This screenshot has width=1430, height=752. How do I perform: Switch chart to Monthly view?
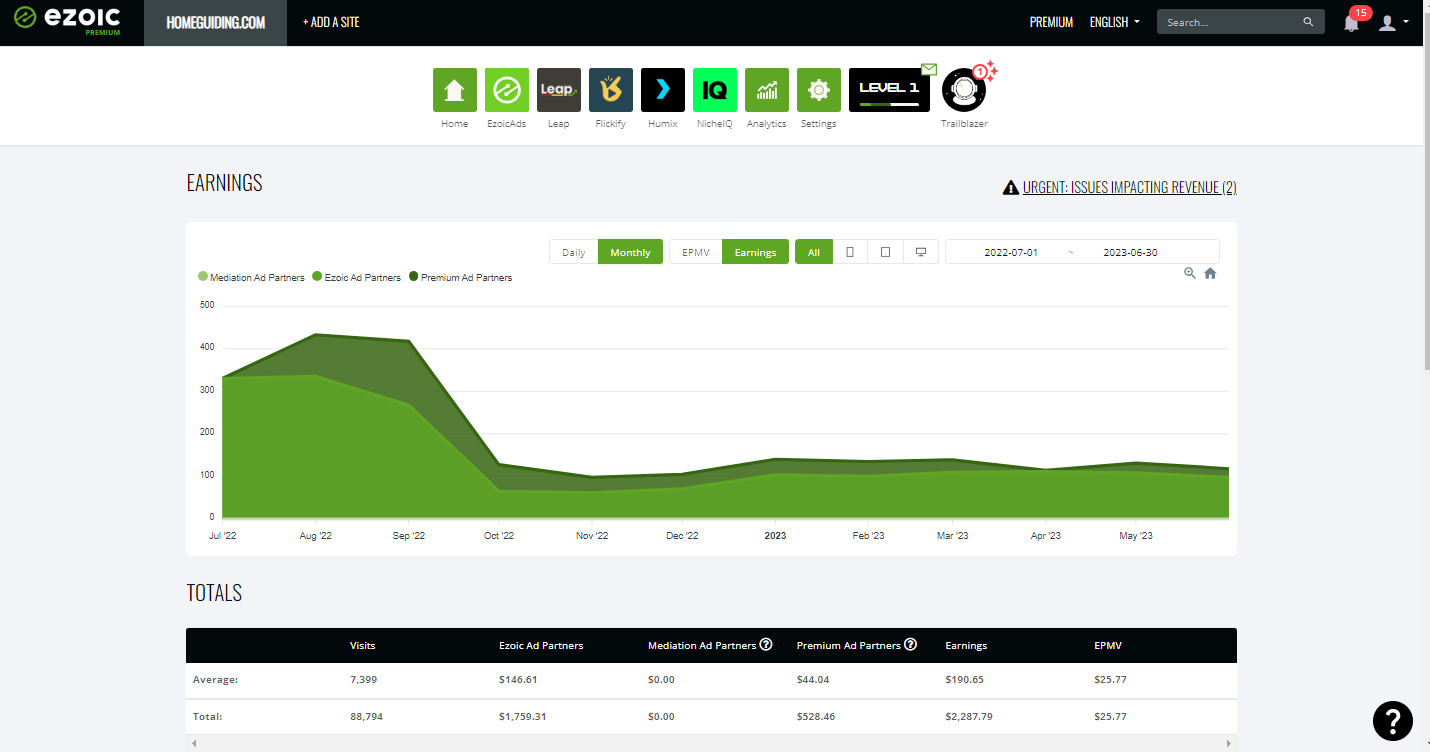point(630,252)
